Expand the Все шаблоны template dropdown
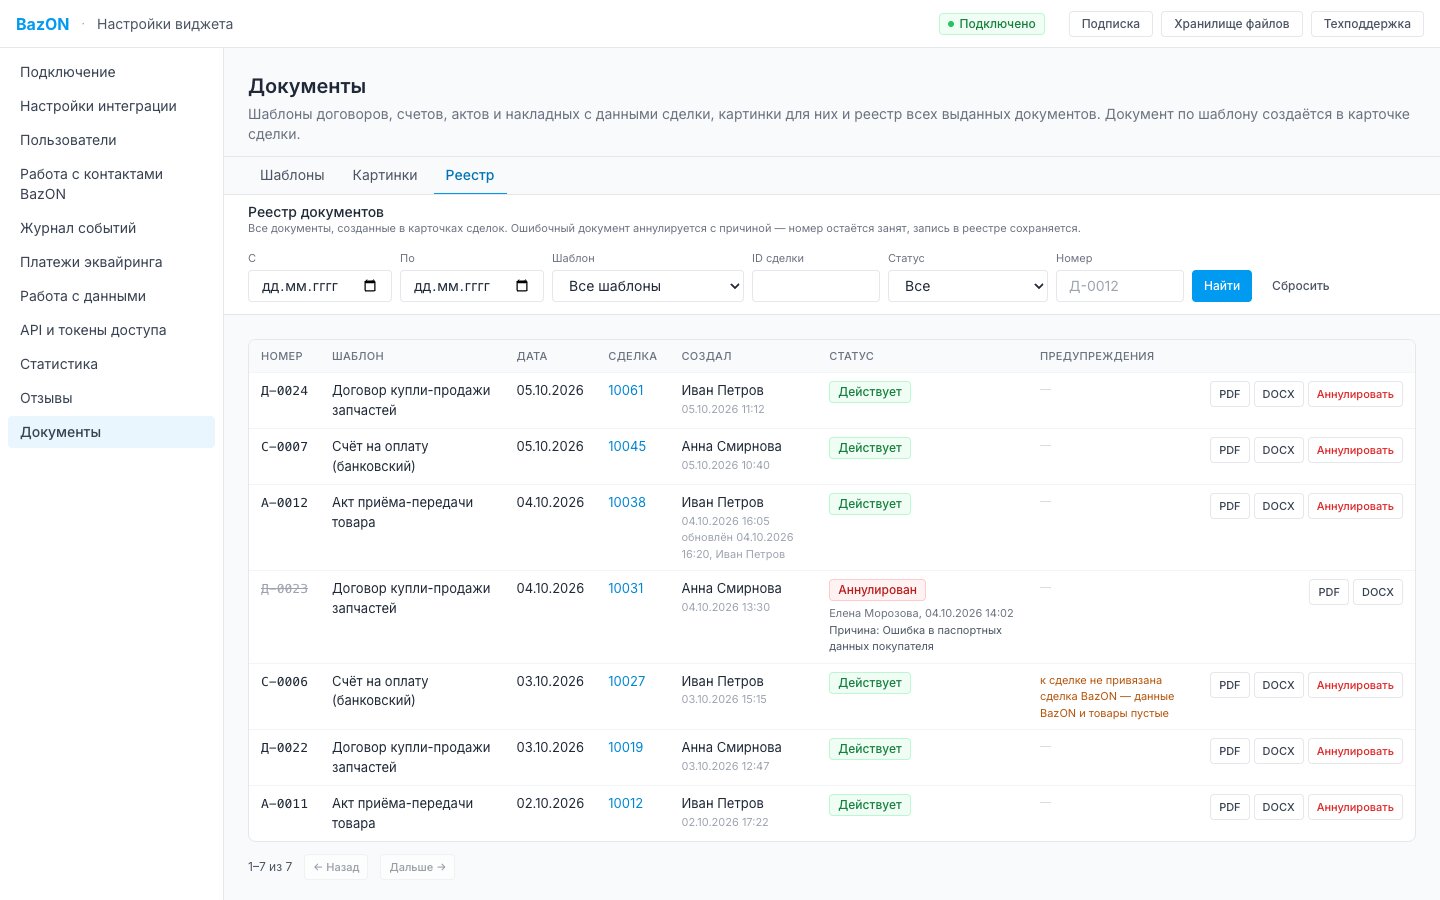The width and height of the screenshot is (1440, 900). [648, 286]
